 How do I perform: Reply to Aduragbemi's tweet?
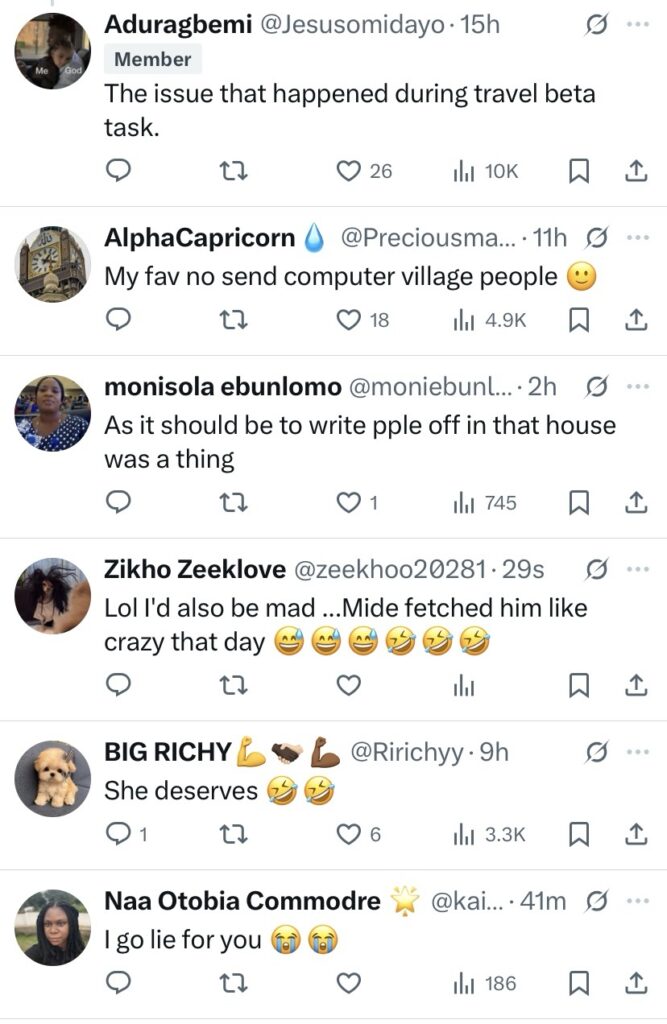tap(119, 171)
